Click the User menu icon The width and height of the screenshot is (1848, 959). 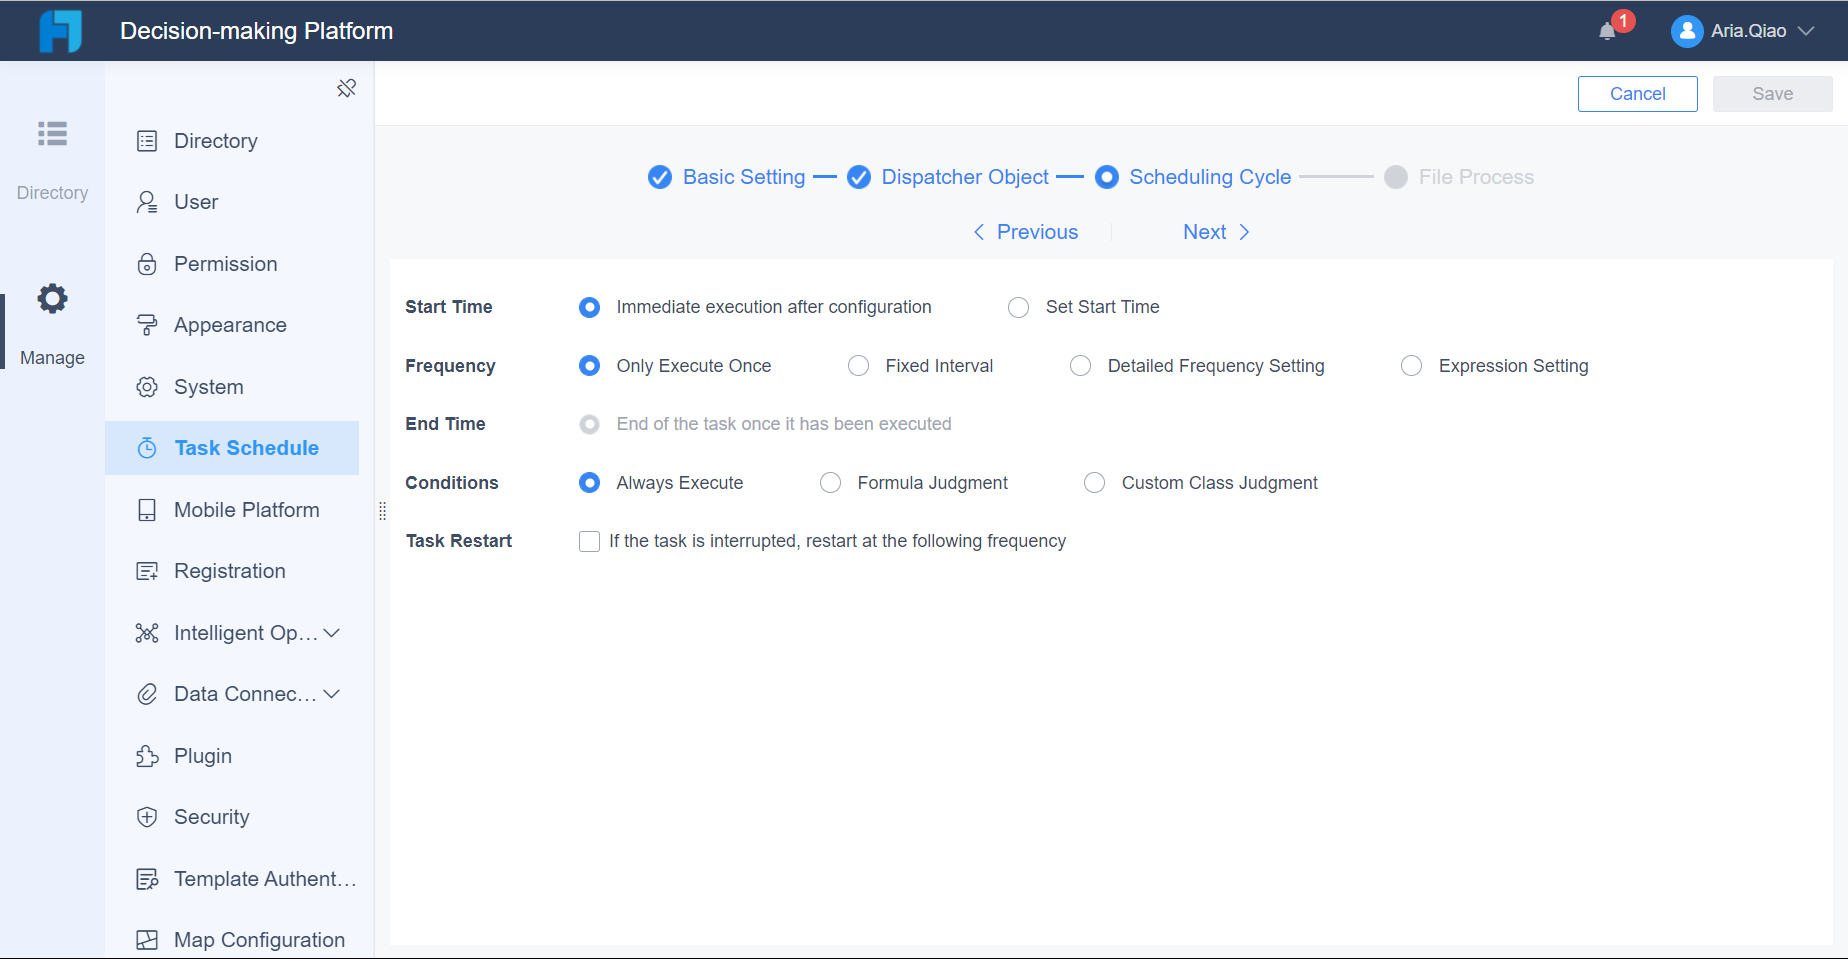pos(147,202)
